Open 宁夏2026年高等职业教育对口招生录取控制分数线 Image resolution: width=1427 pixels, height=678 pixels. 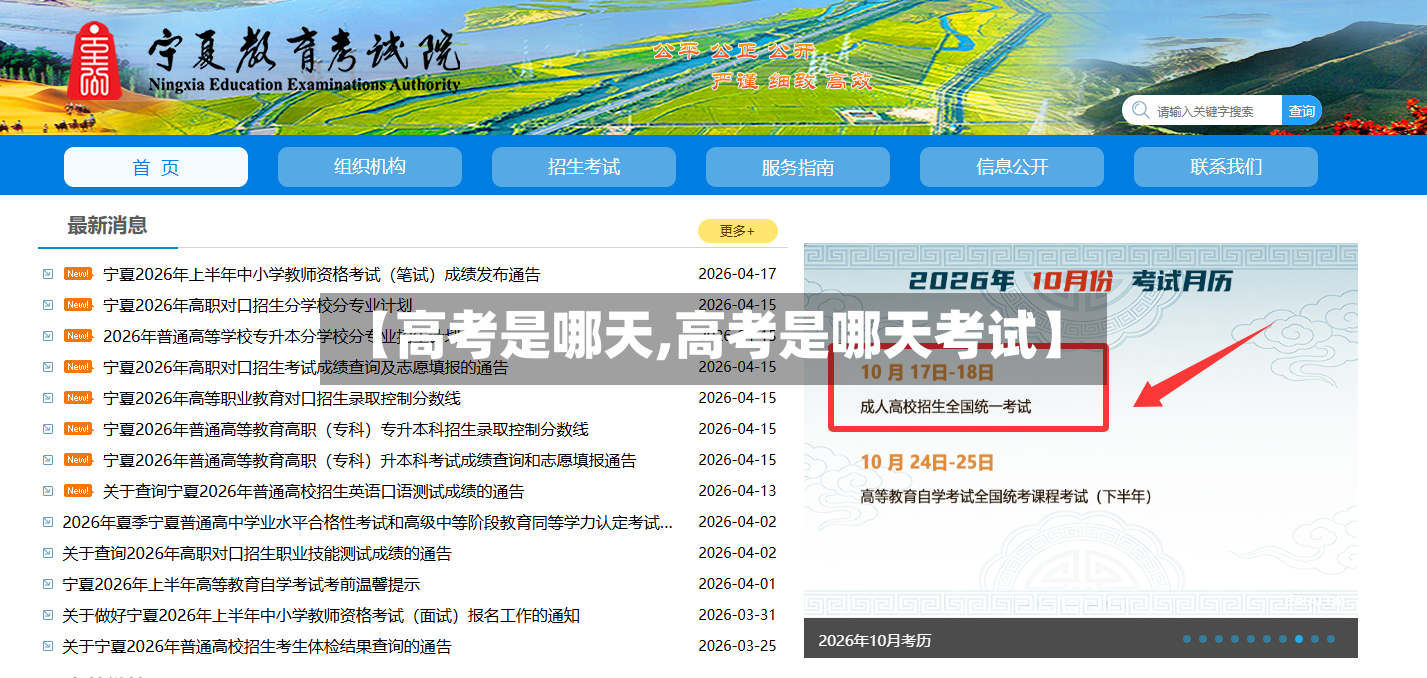[x=282, y=398]
